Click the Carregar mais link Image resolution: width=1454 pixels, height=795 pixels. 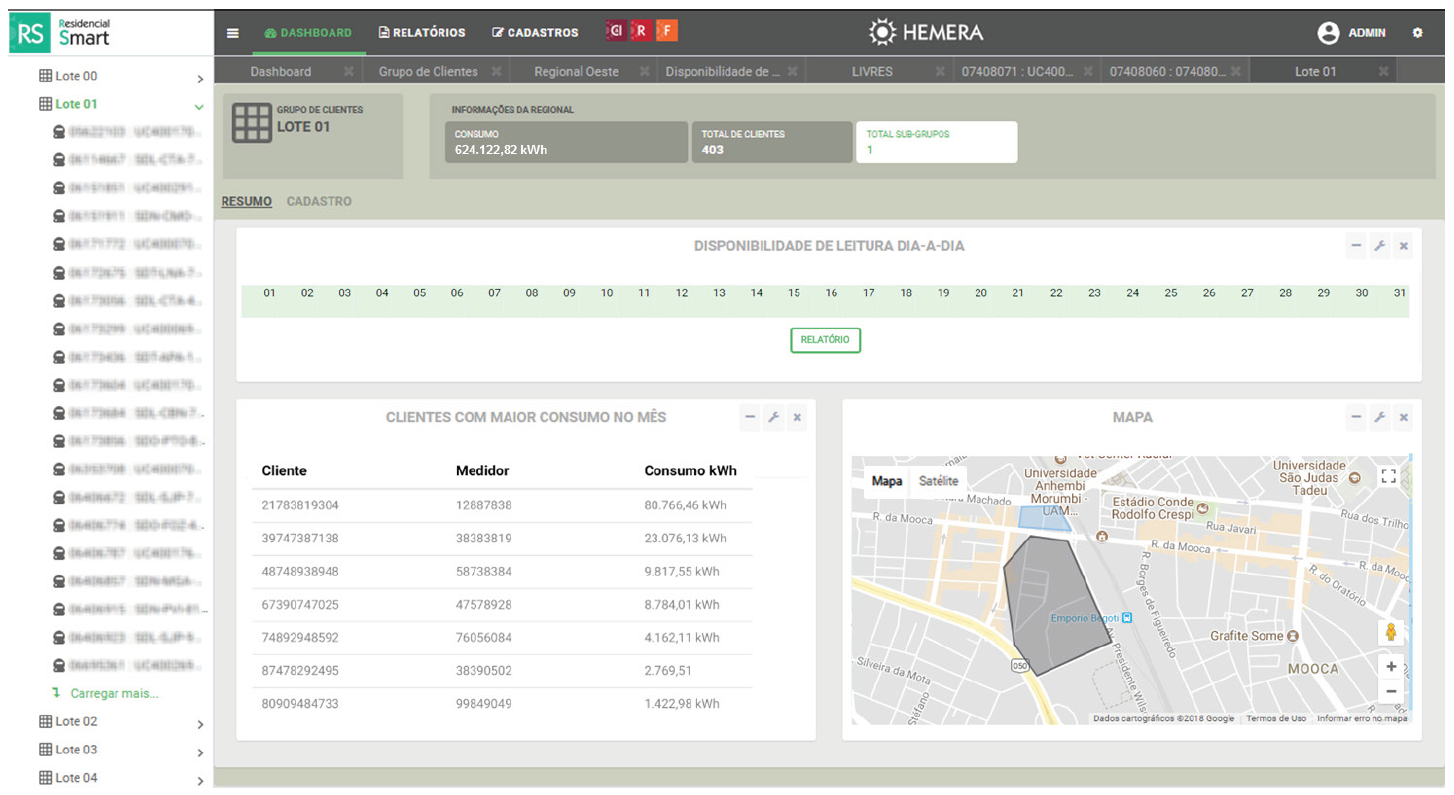pos(113,693)
